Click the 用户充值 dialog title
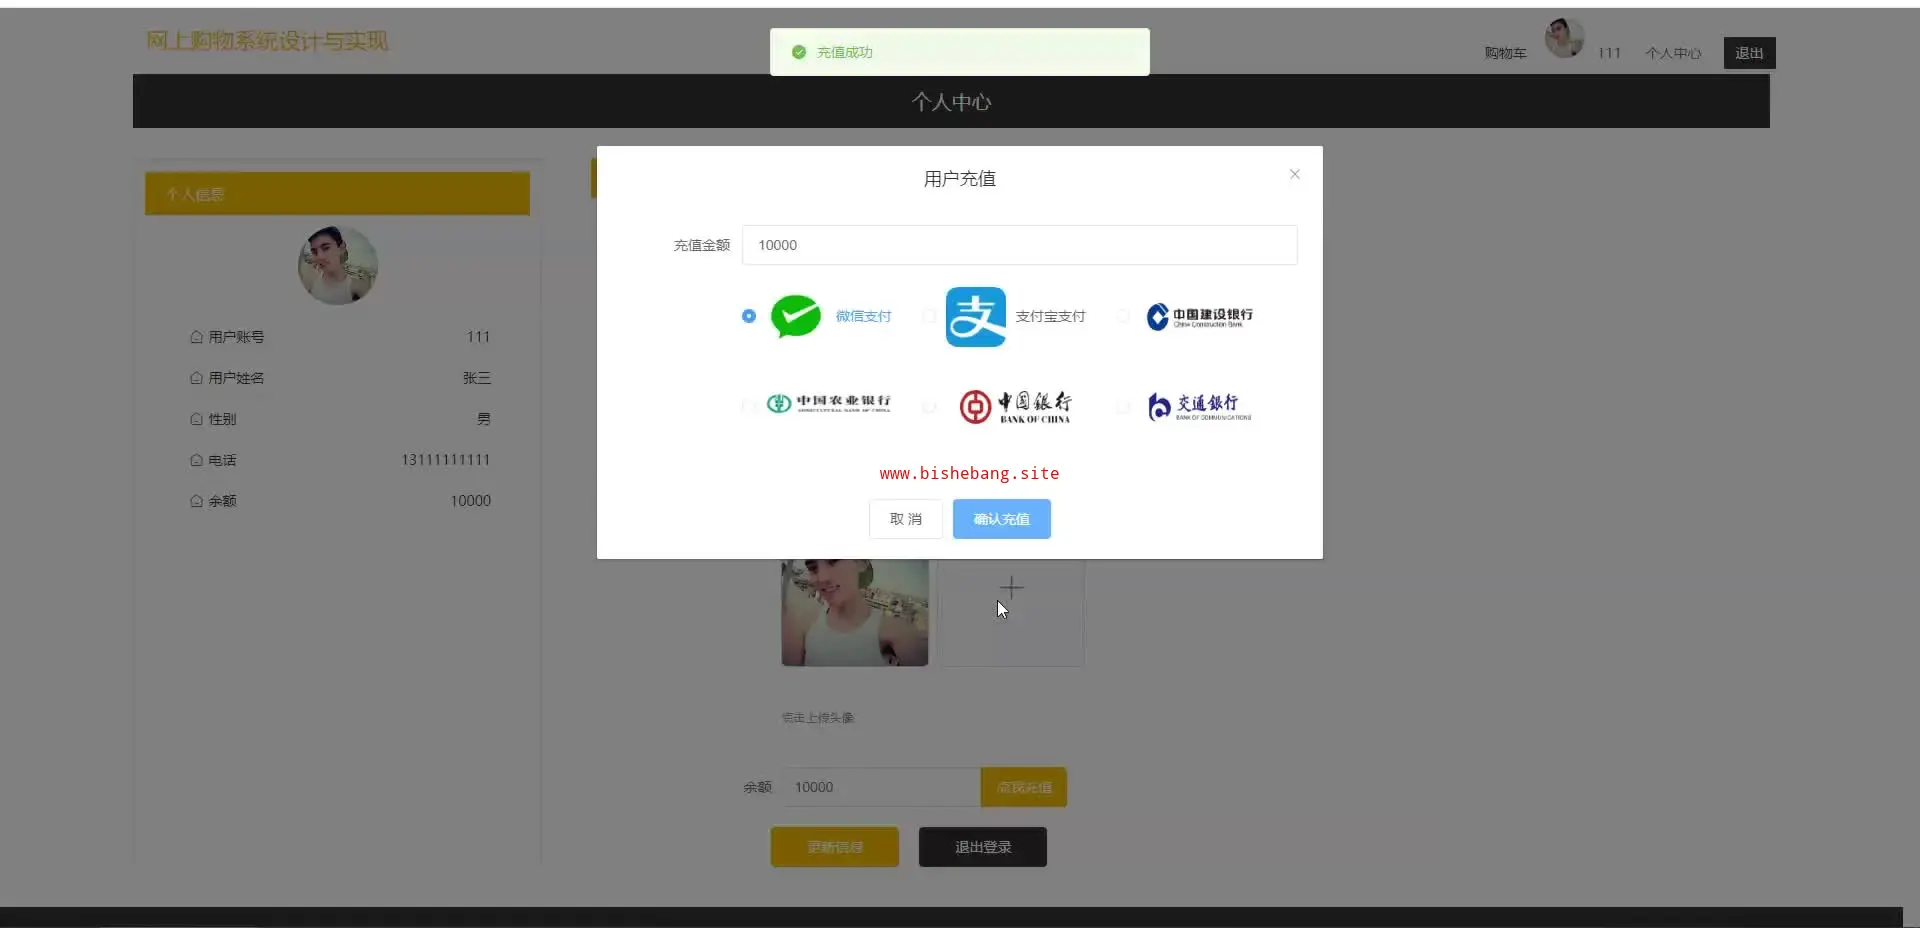 pyautogui.click(x=960, y=179)
